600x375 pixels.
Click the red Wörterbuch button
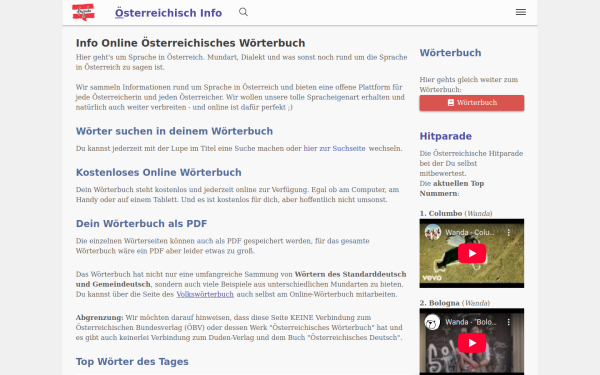pyautogui.click(x=471, y=103)
